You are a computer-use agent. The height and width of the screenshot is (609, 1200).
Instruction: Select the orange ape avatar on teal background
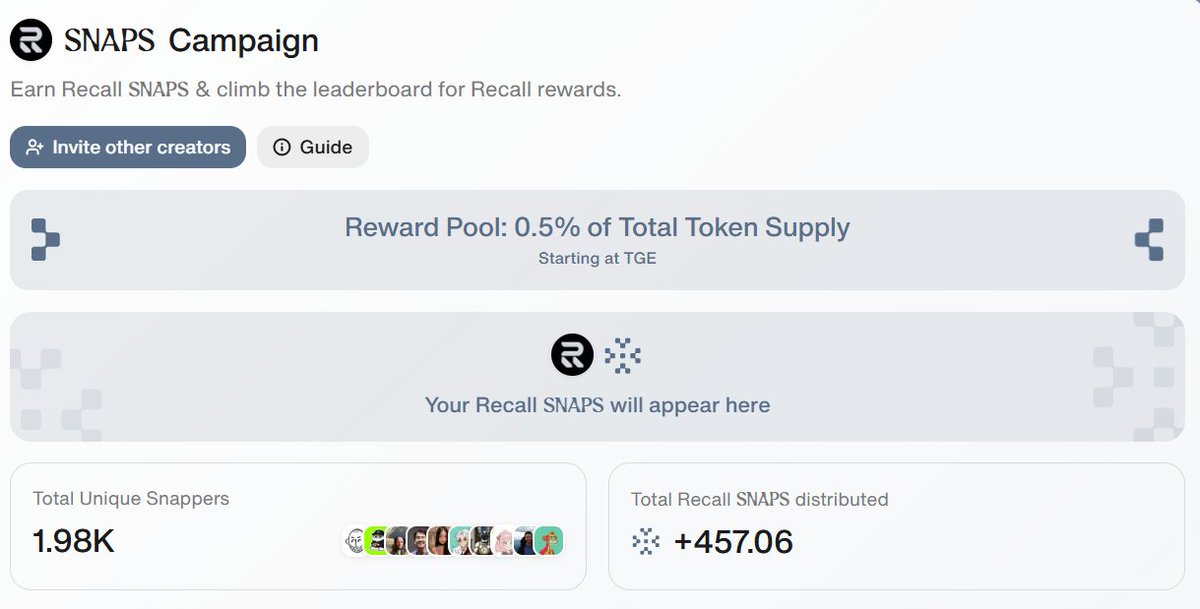point(549,541)
